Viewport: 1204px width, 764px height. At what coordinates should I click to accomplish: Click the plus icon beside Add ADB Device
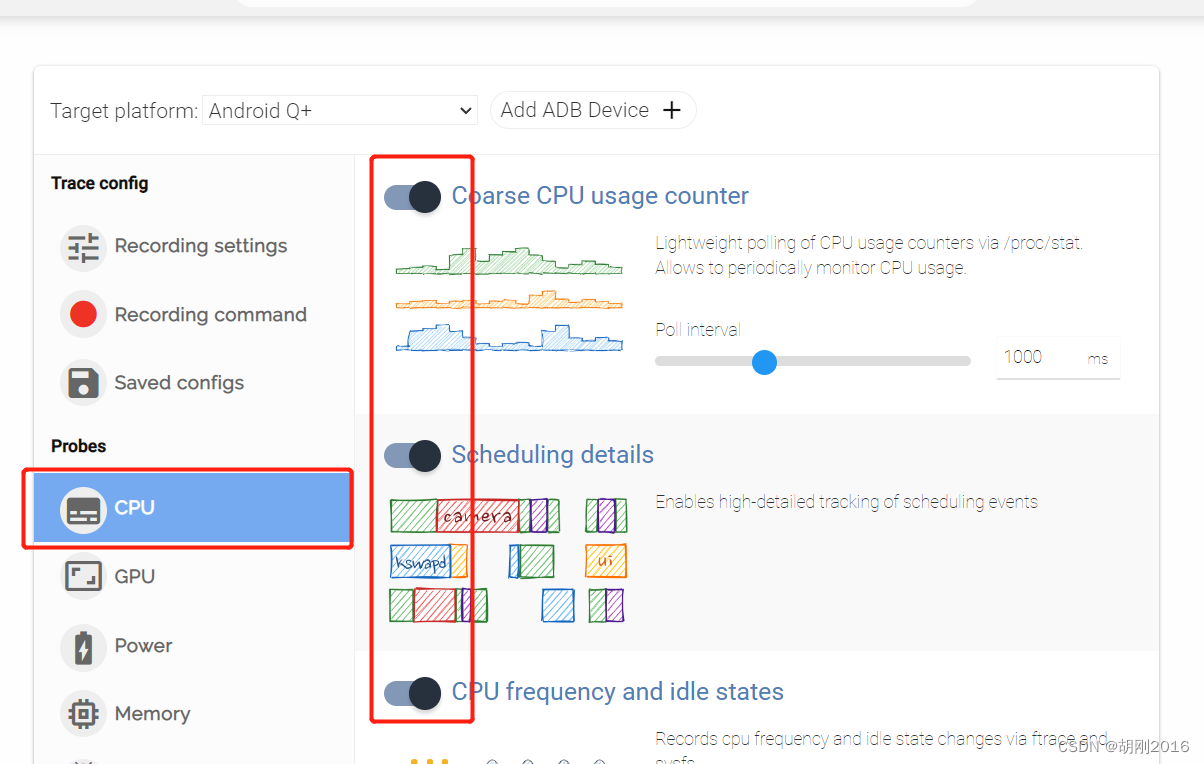tap(672, 110)
